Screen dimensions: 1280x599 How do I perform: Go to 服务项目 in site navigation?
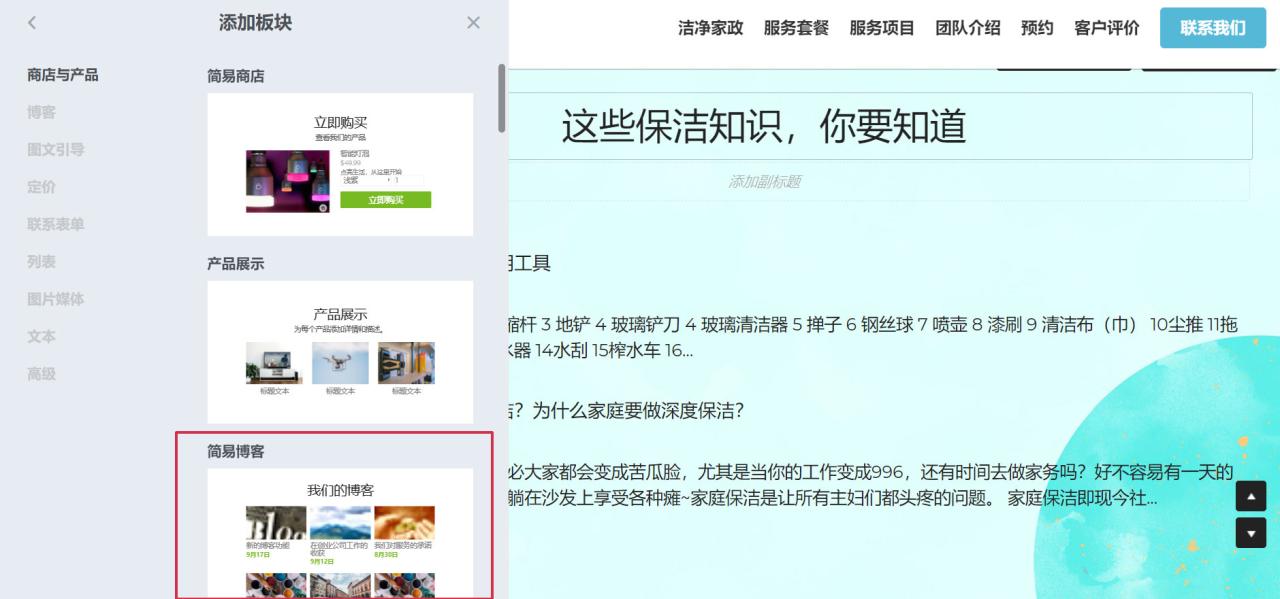coord(882,28)
